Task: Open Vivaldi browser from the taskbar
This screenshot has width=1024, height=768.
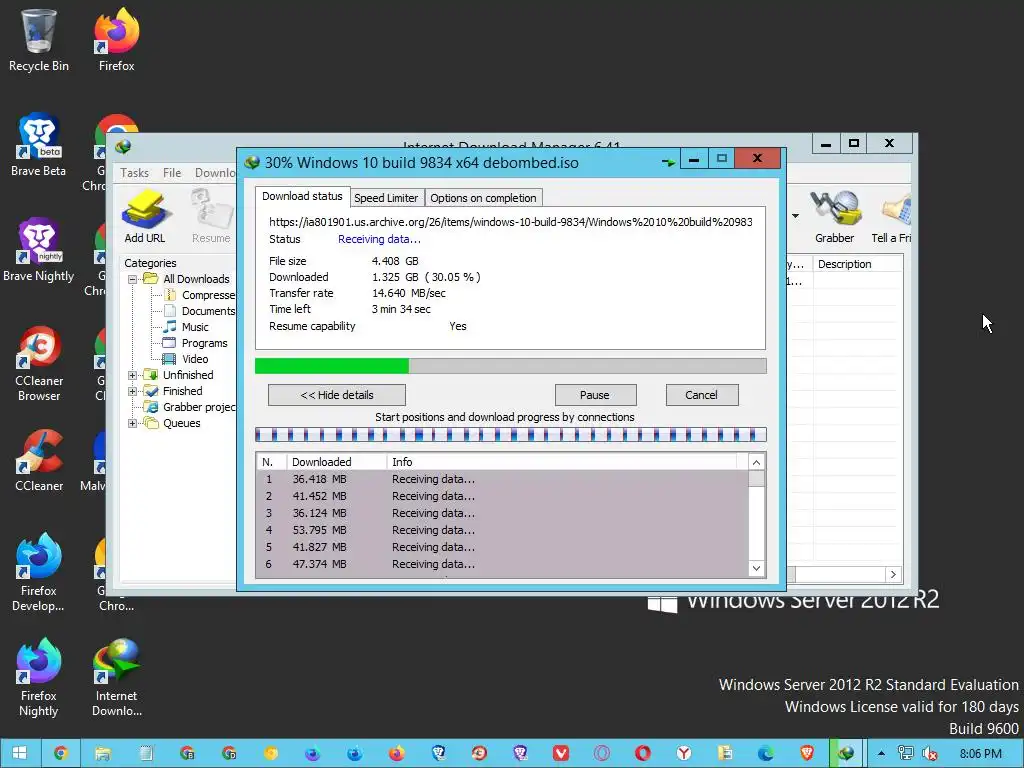Action: coord(561,754)
